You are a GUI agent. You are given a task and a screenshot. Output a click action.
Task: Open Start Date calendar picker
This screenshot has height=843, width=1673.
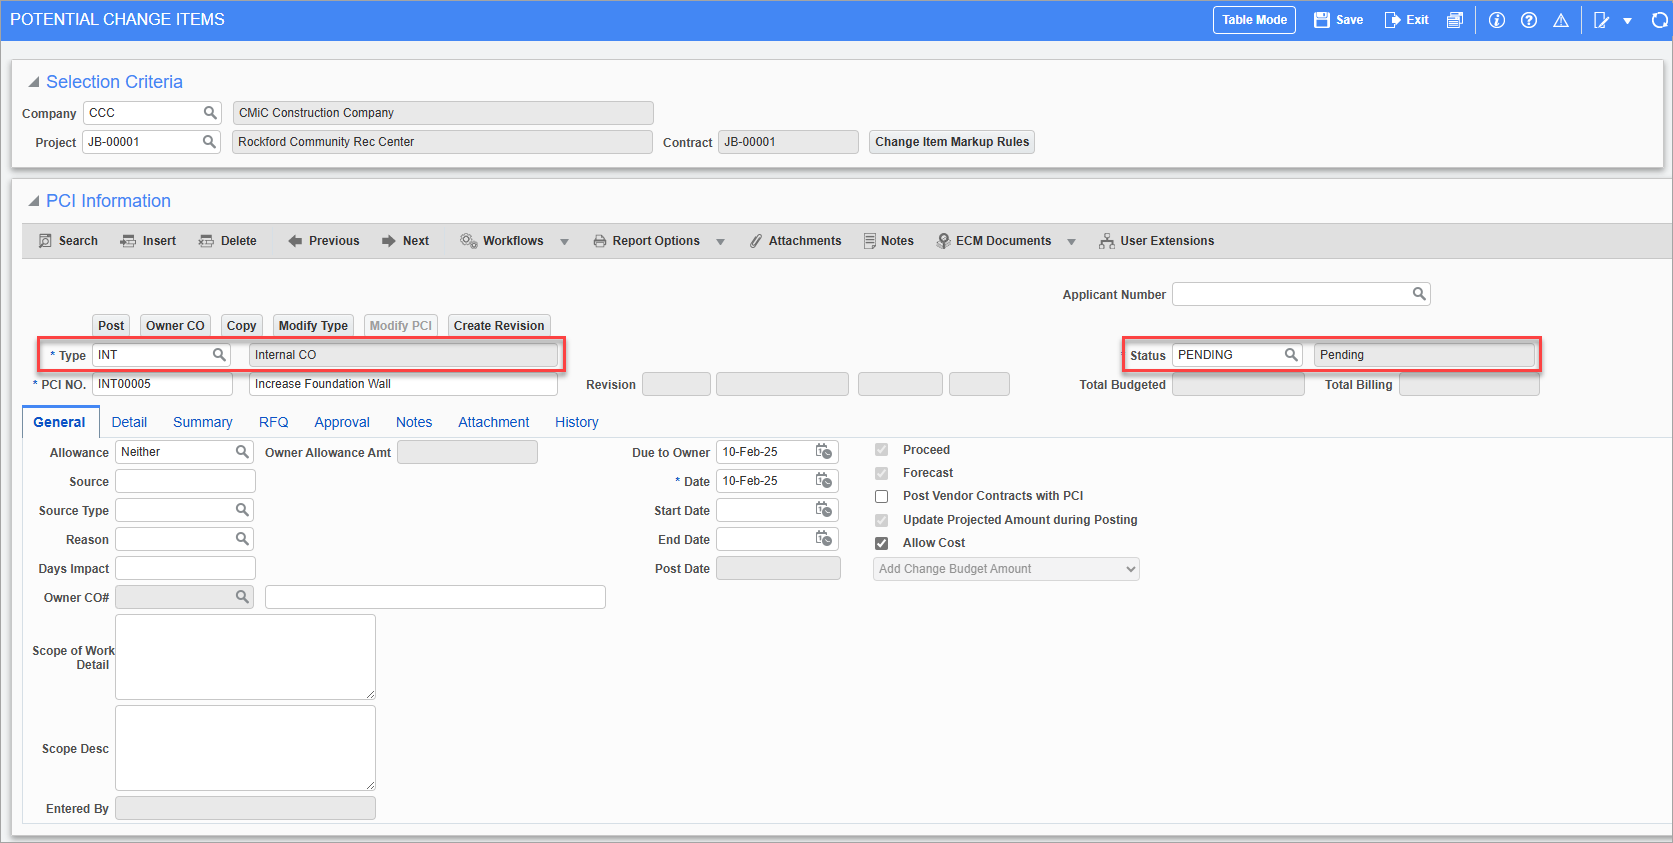coord(824,510)
